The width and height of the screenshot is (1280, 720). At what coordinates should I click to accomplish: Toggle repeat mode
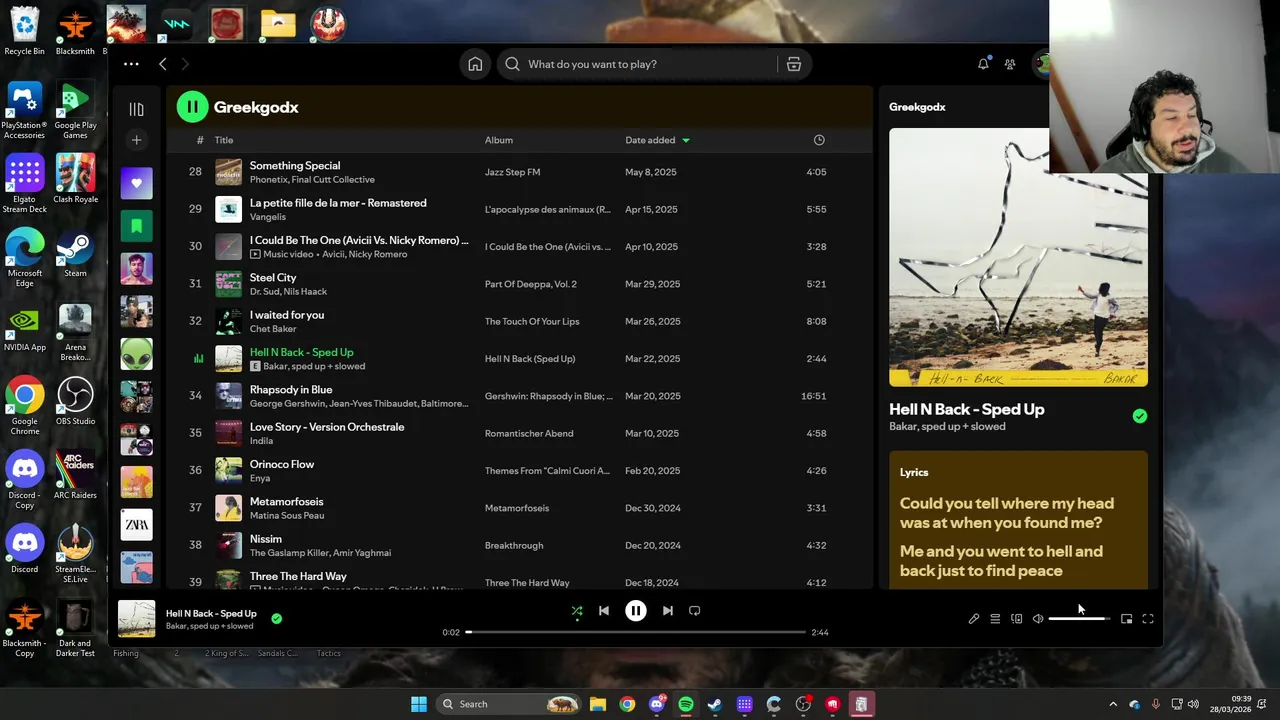click(x=695, y=611)
